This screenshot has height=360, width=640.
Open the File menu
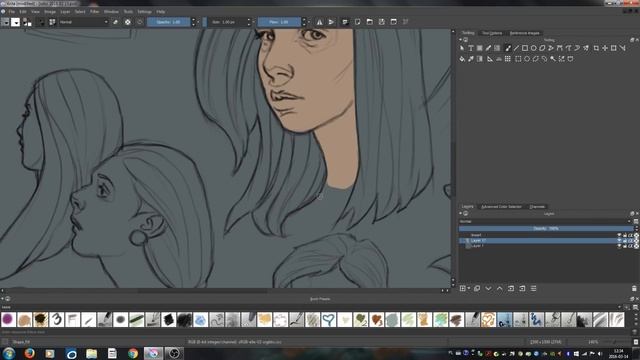[12, 12]
